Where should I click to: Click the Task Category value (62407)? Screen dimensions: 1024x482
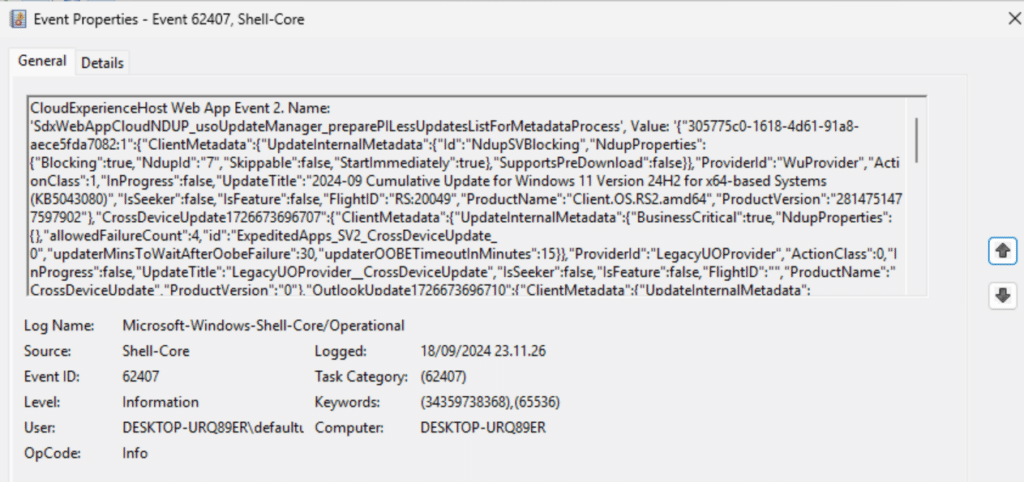[x=443, y=376]
